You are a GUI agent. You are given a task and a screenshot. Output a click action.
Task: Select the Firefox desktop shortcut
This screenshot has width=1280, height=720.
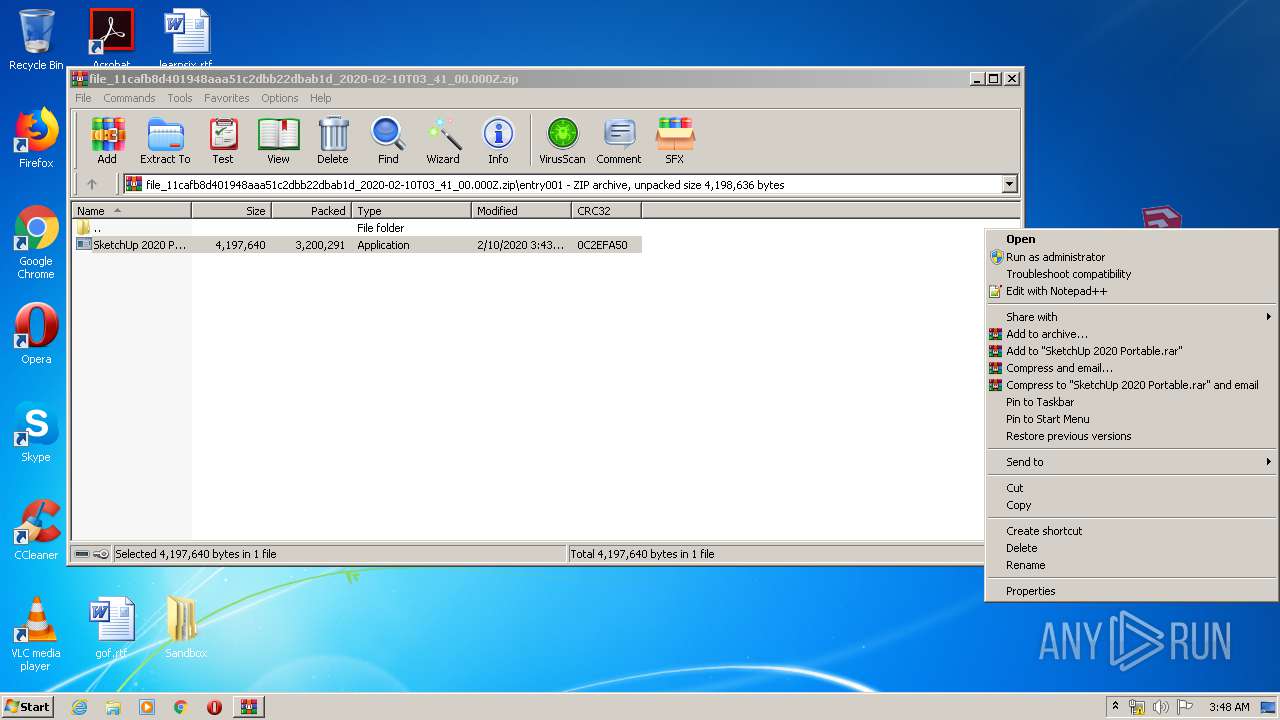click(36, 139)
